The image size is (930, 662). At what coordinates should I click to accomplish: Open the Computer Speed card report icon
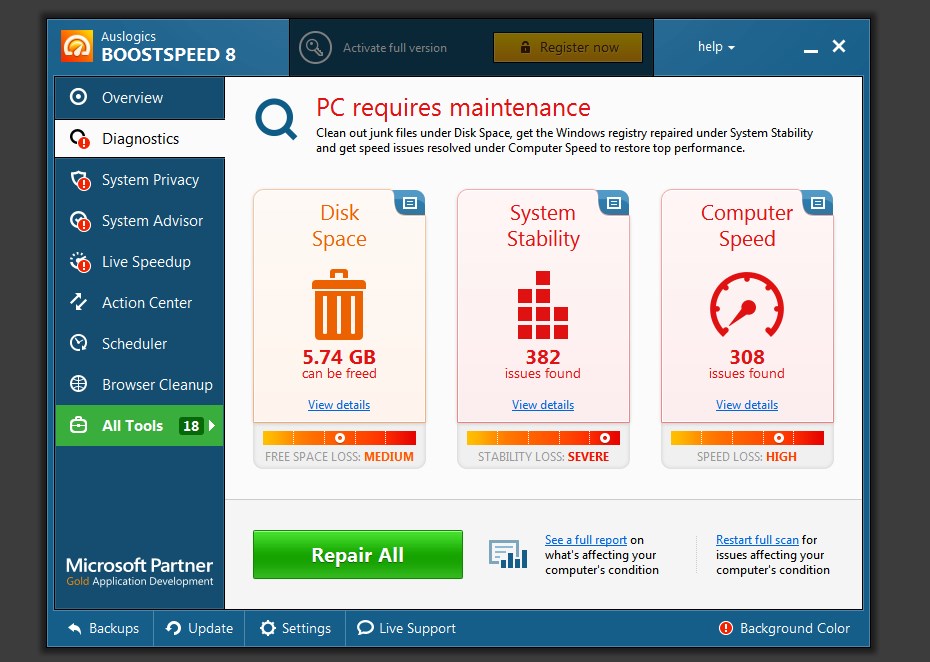coord(817,203)
